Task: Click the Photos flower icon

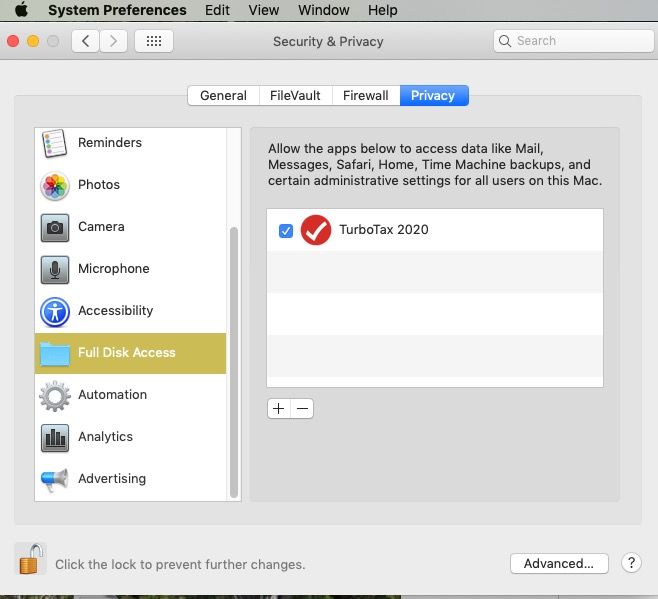Action: tap(55, 186)
